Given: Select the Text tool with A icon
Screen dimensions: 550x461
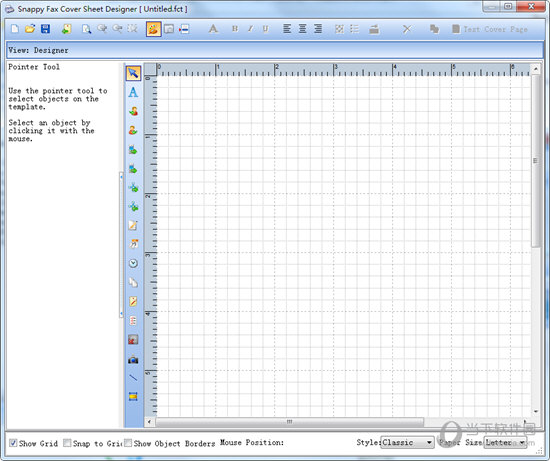Looking at the screenshot, I should tap(133, 92).
